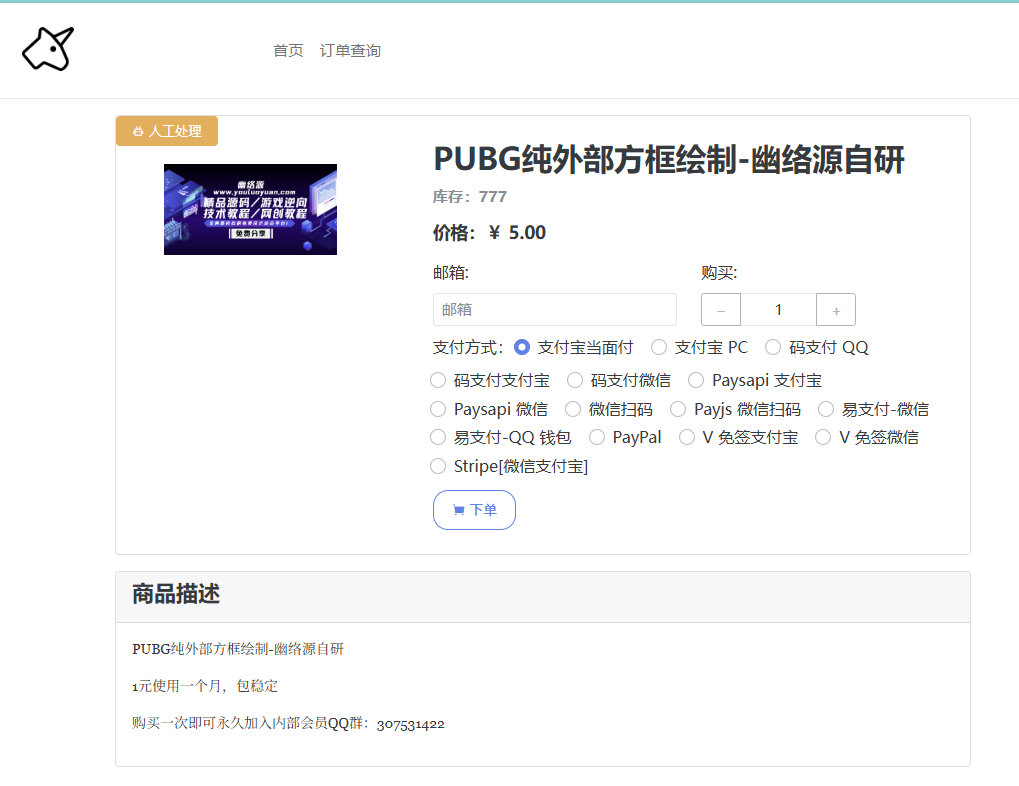Click the unicorn site logo
Viewport: 1019px width, 786px height.
48,49
